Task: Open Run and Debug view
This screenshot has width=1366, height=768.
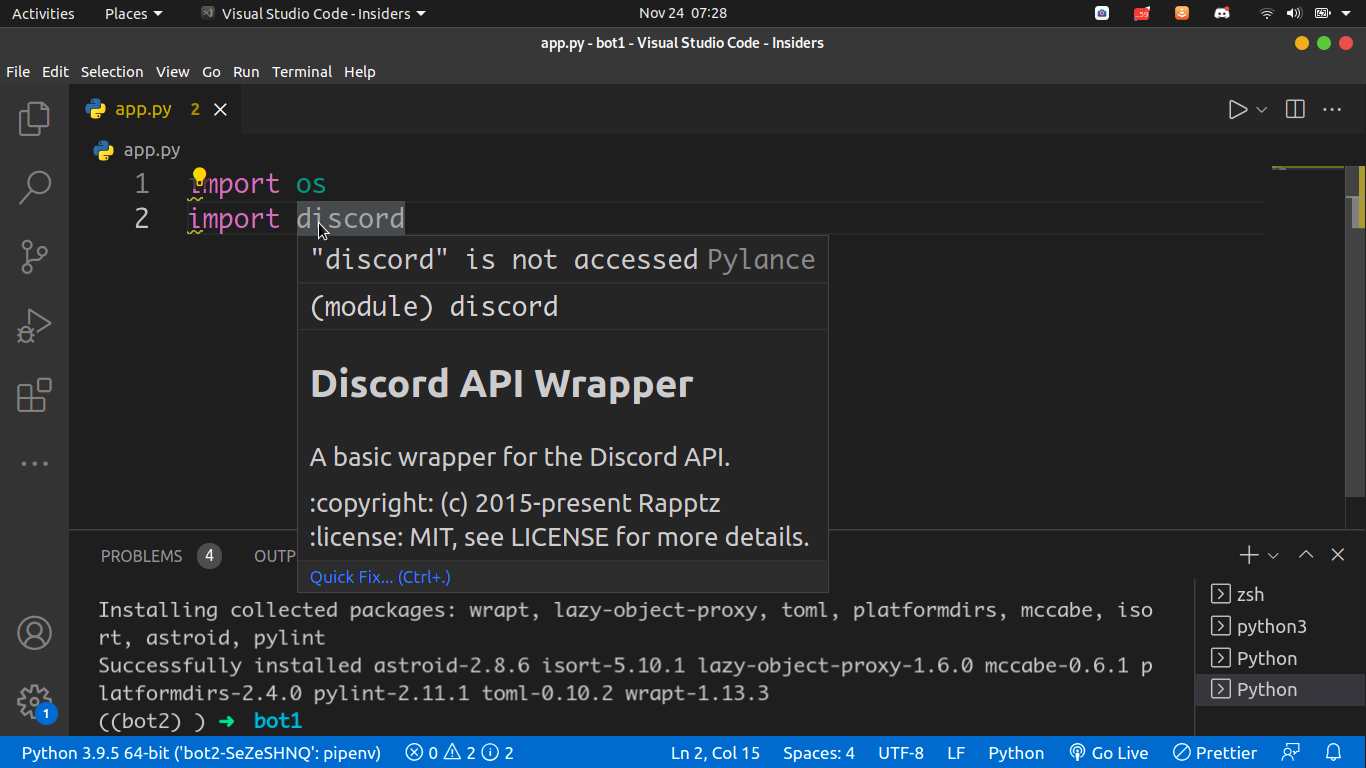Action: [34, 325]
